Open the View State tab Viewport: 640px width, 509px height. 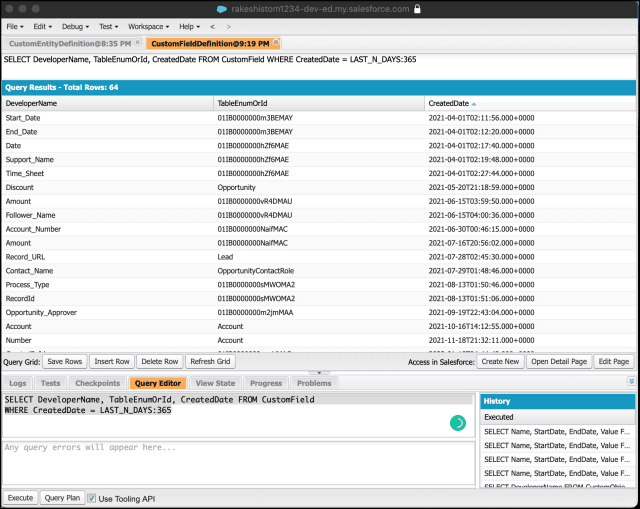(x=215, y=383)
